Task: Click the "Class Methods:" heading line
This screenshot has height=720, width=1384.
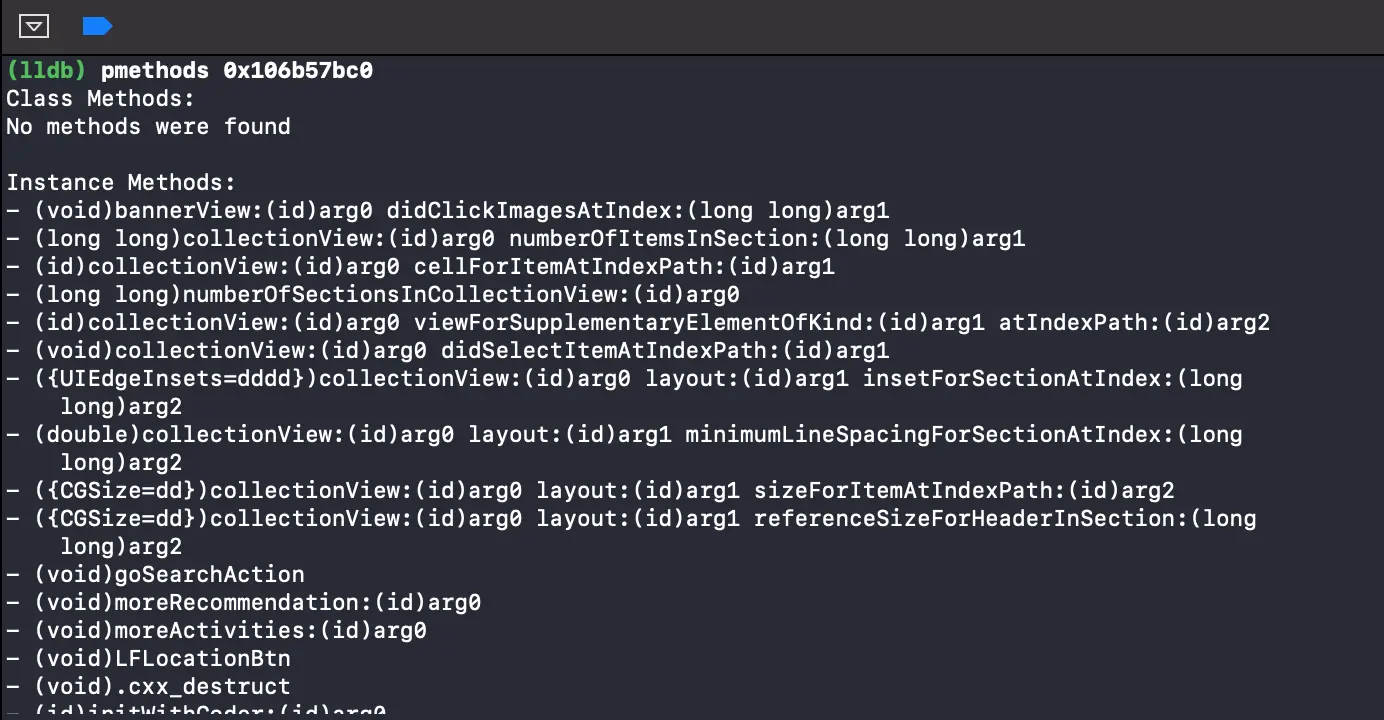Action: pyautogui.click(x=100, y=99)
